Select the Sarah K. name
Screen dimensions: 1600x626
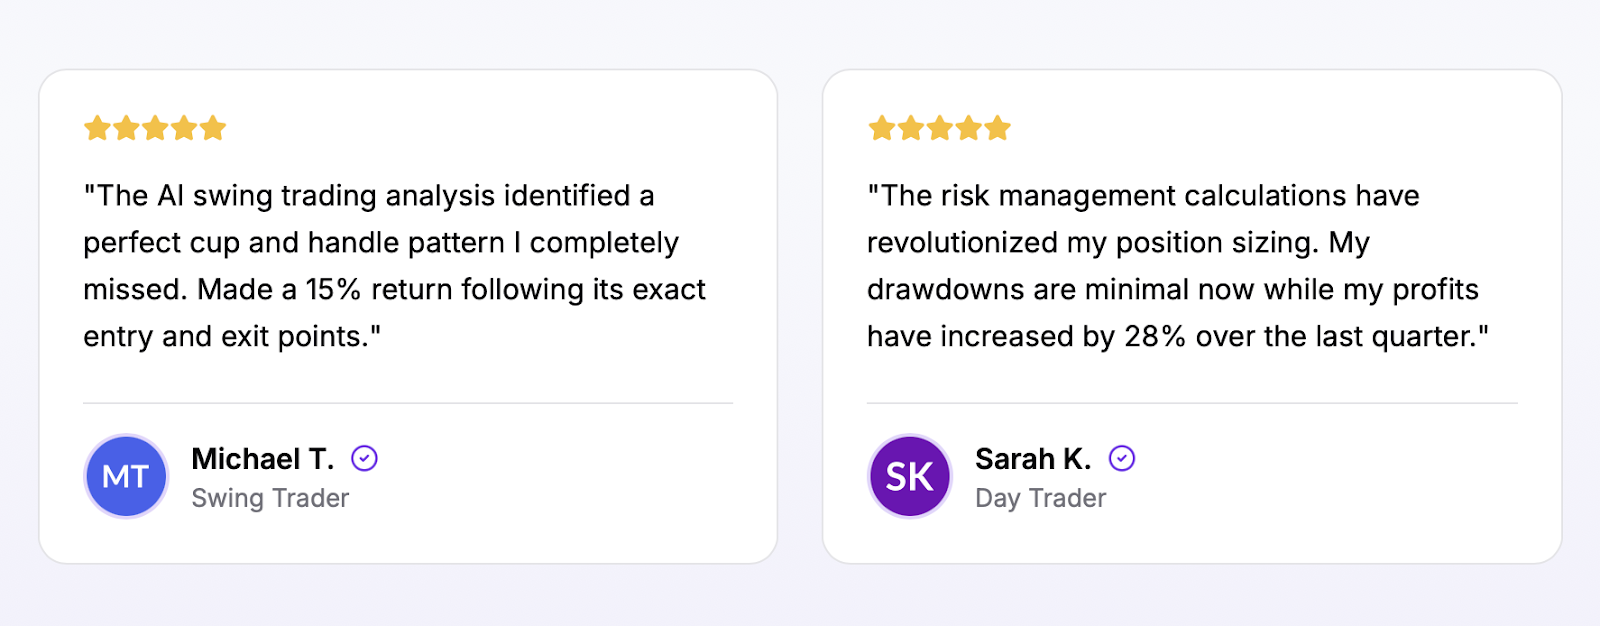pos(1033,459)
